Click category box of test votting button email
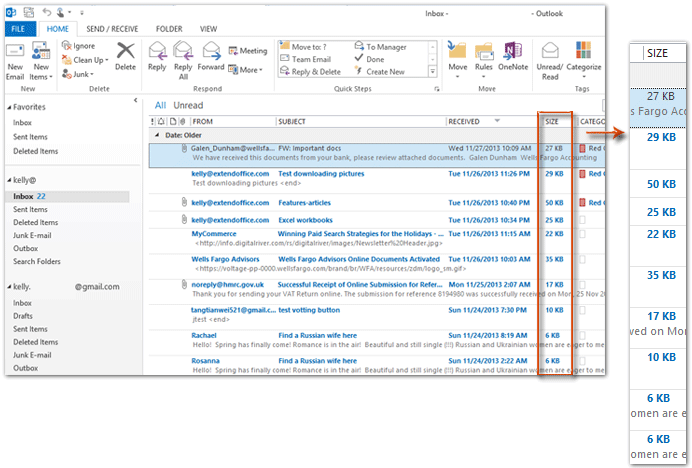The width and height of the screenshot is (692, 468). click(x=583, y=310)
